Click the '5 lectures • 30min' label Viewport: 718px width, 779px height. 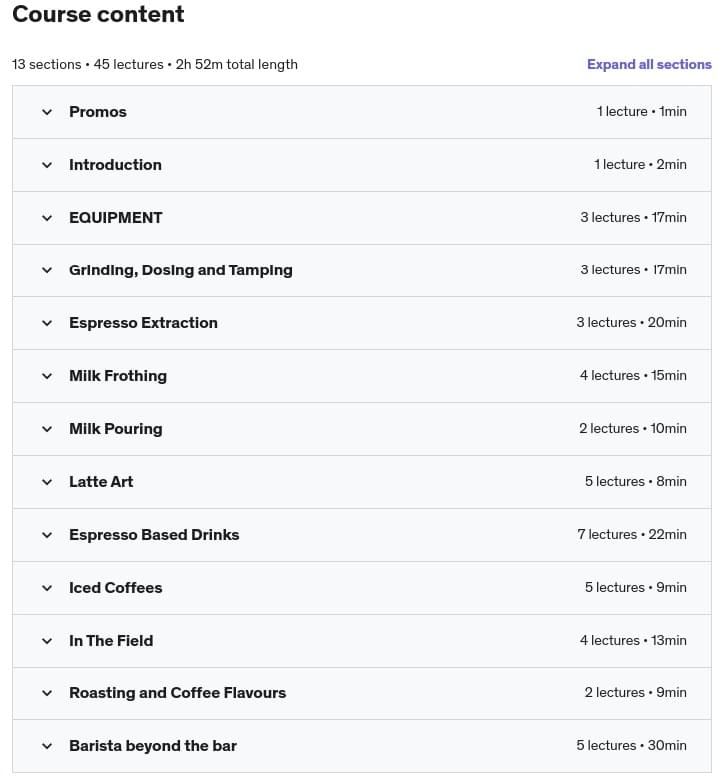coord(631,746)
